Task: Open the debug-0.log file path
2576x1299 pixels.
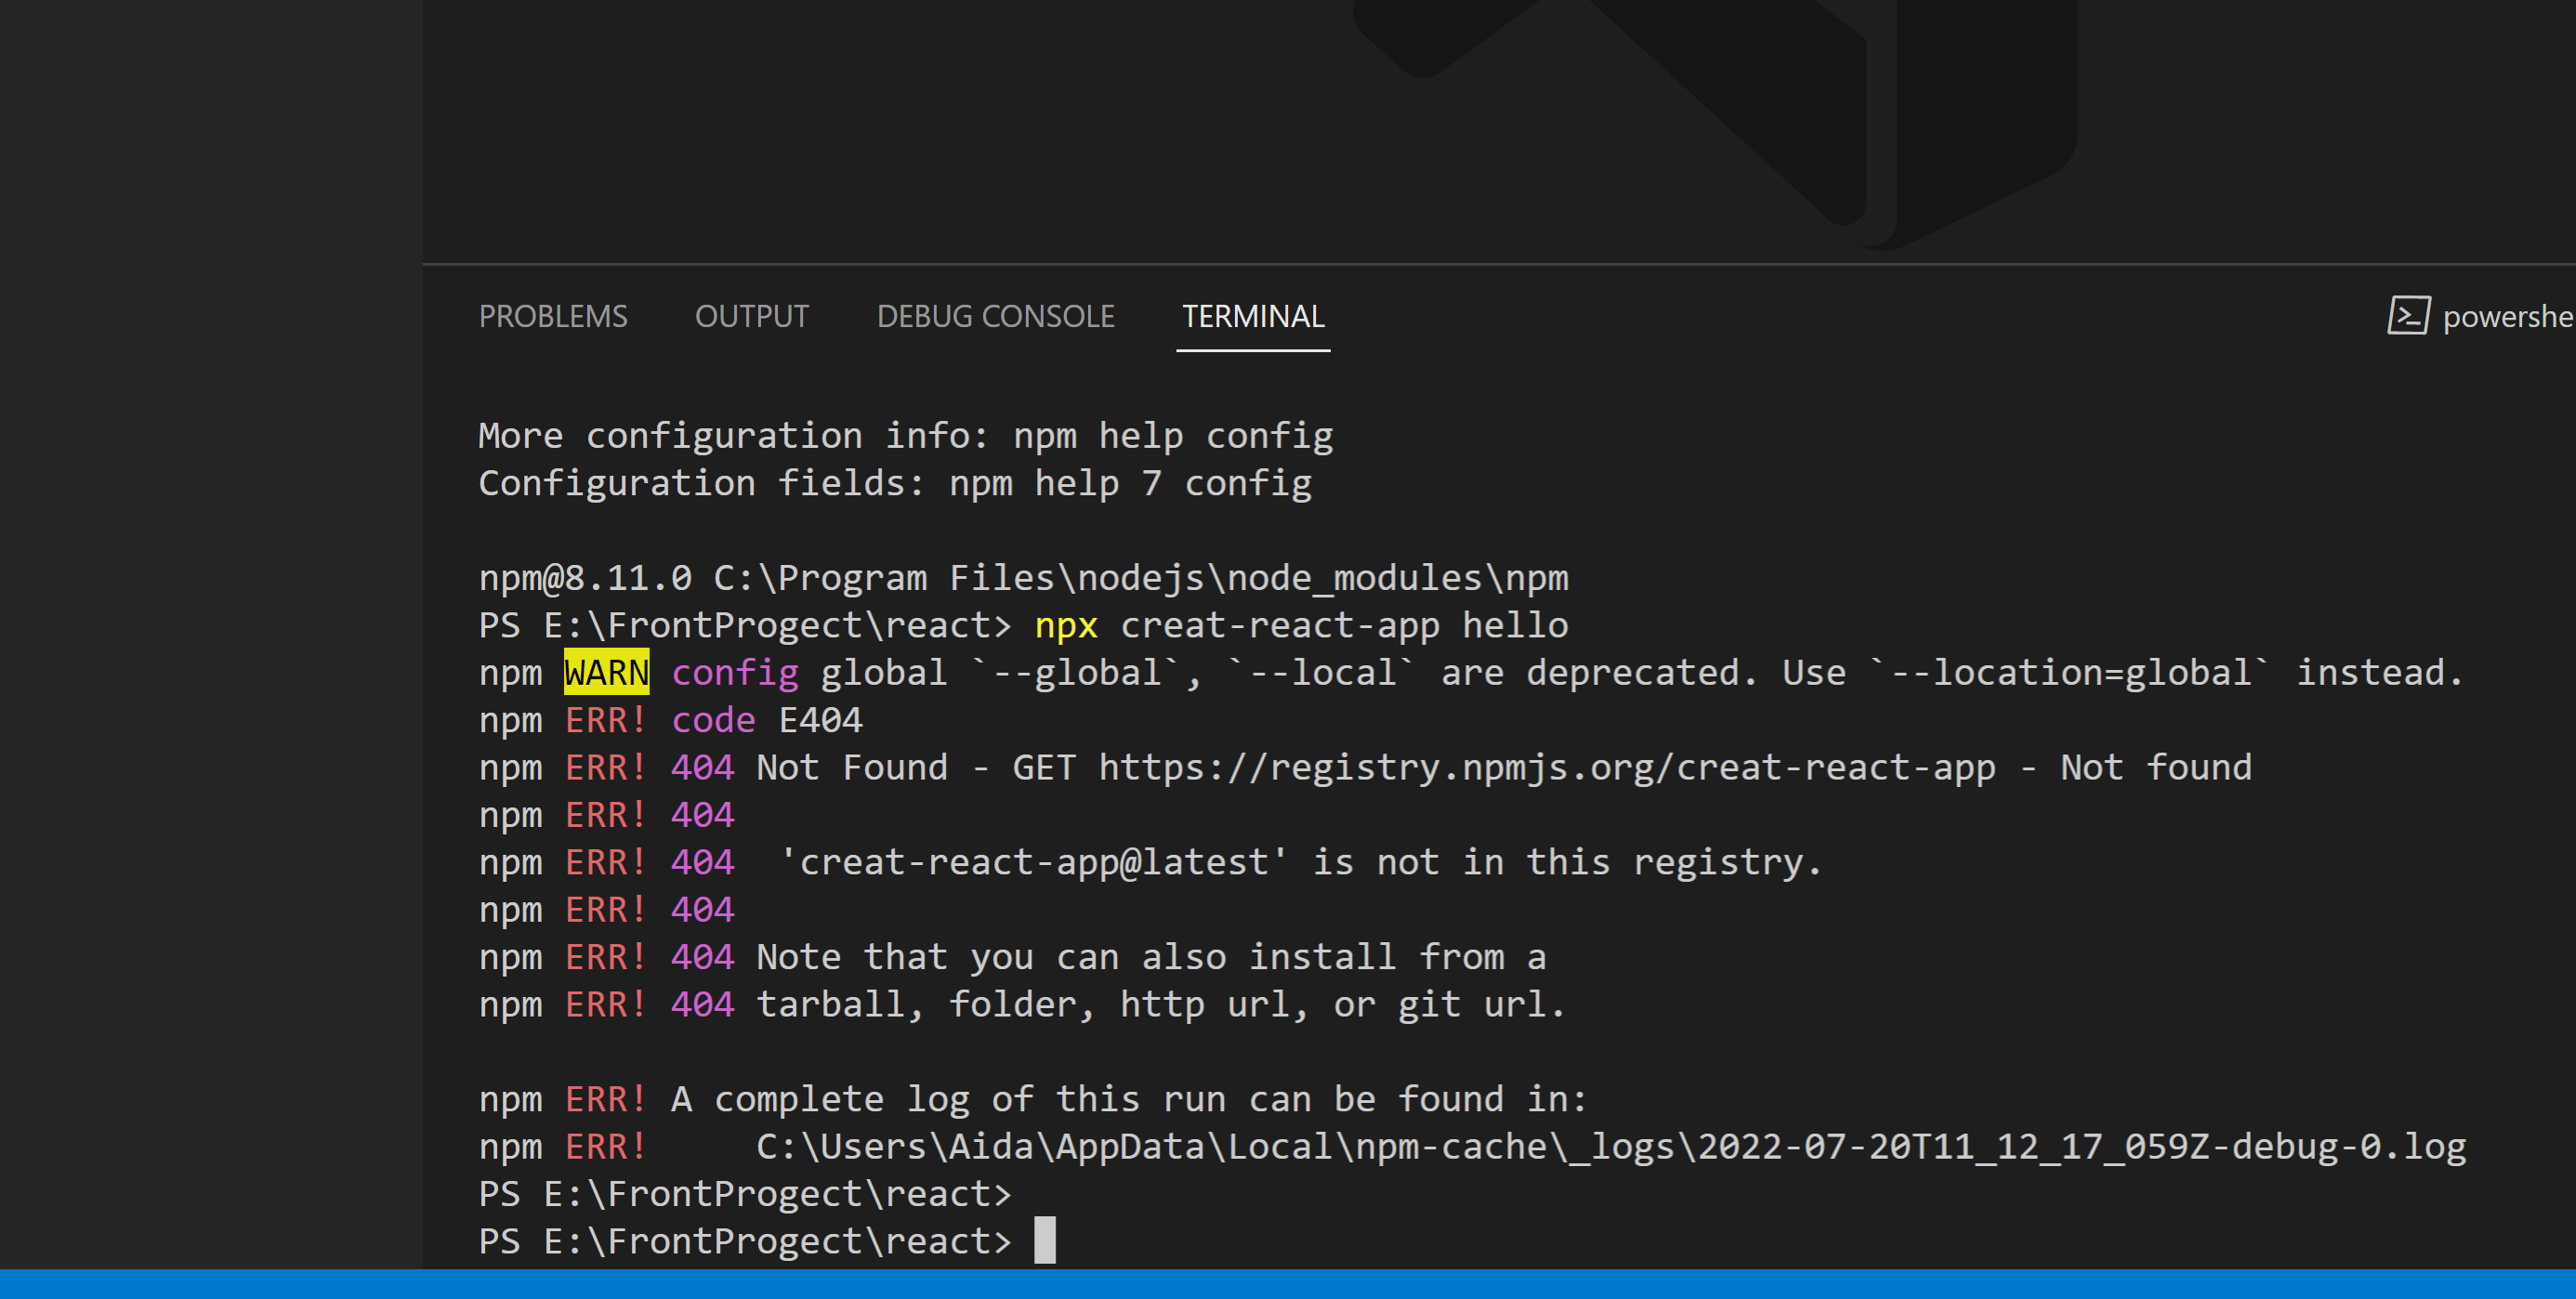Action: click(x=1611, y=1146)
